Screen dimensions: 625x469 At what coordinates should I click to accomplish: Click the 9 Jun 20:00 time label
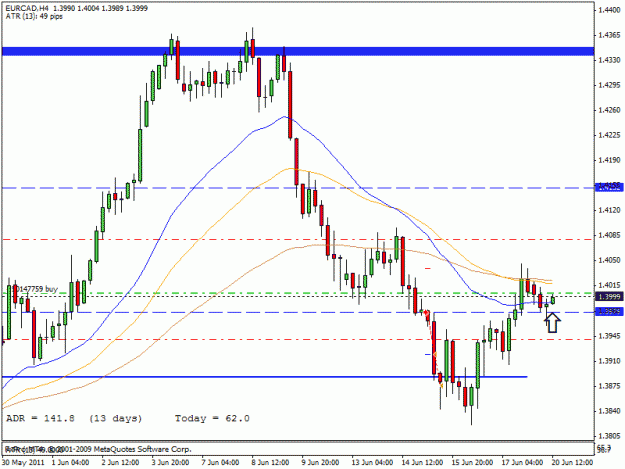pyautogui.click(x=320, y=463)
